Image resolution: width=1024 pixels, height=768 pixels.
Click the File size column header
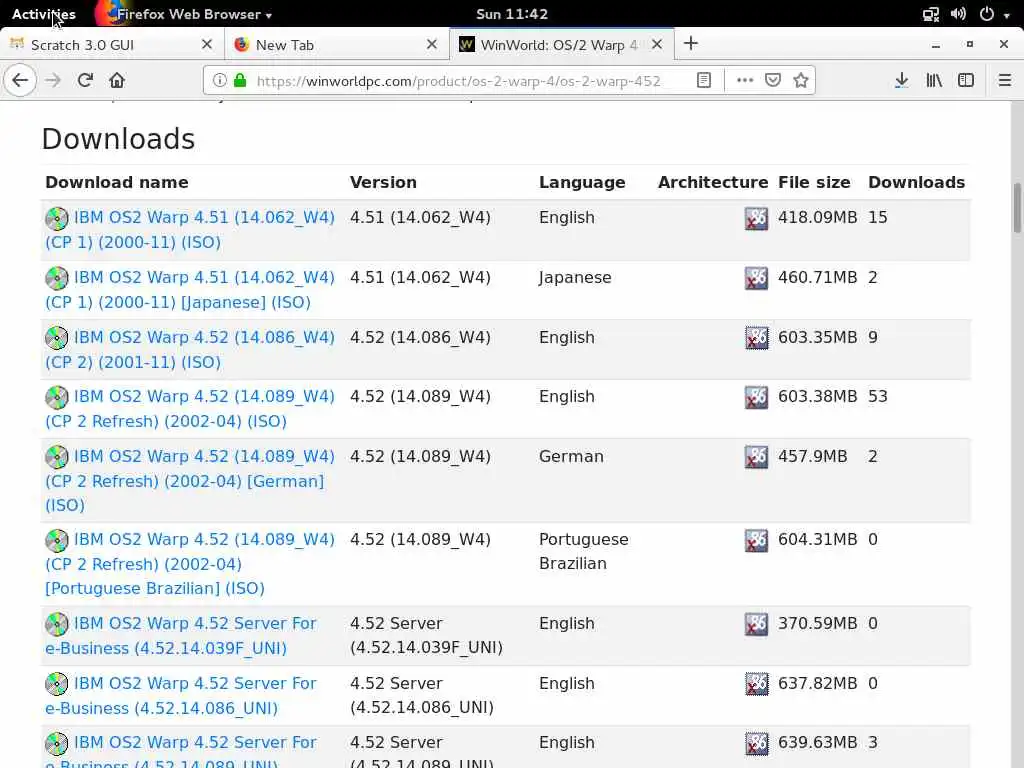pyautogui.click(x=814, y=182)
